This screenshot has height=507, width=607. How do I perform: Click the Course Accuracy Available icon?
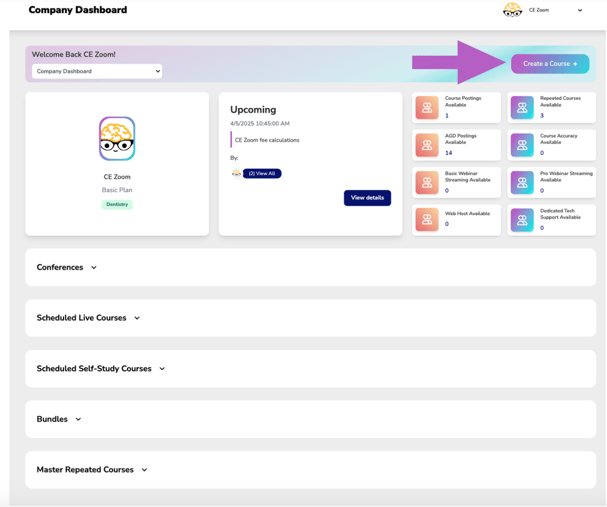pos(522,145)
